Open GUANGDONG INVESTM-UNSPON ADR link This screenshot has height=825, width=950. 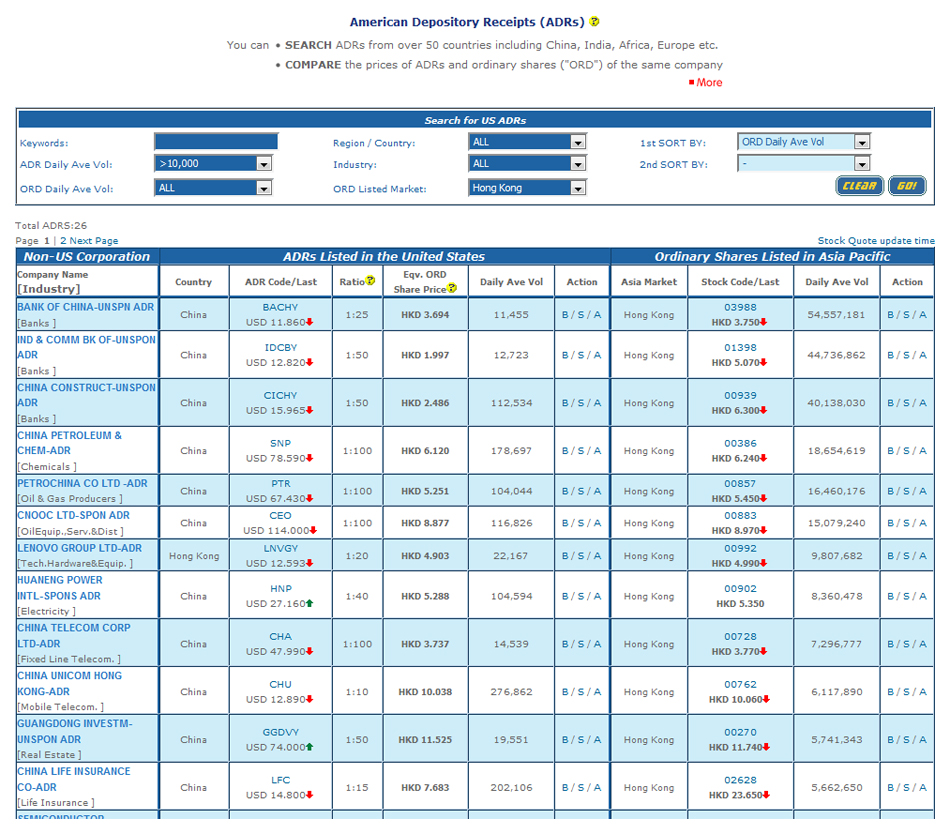(75, 731)
